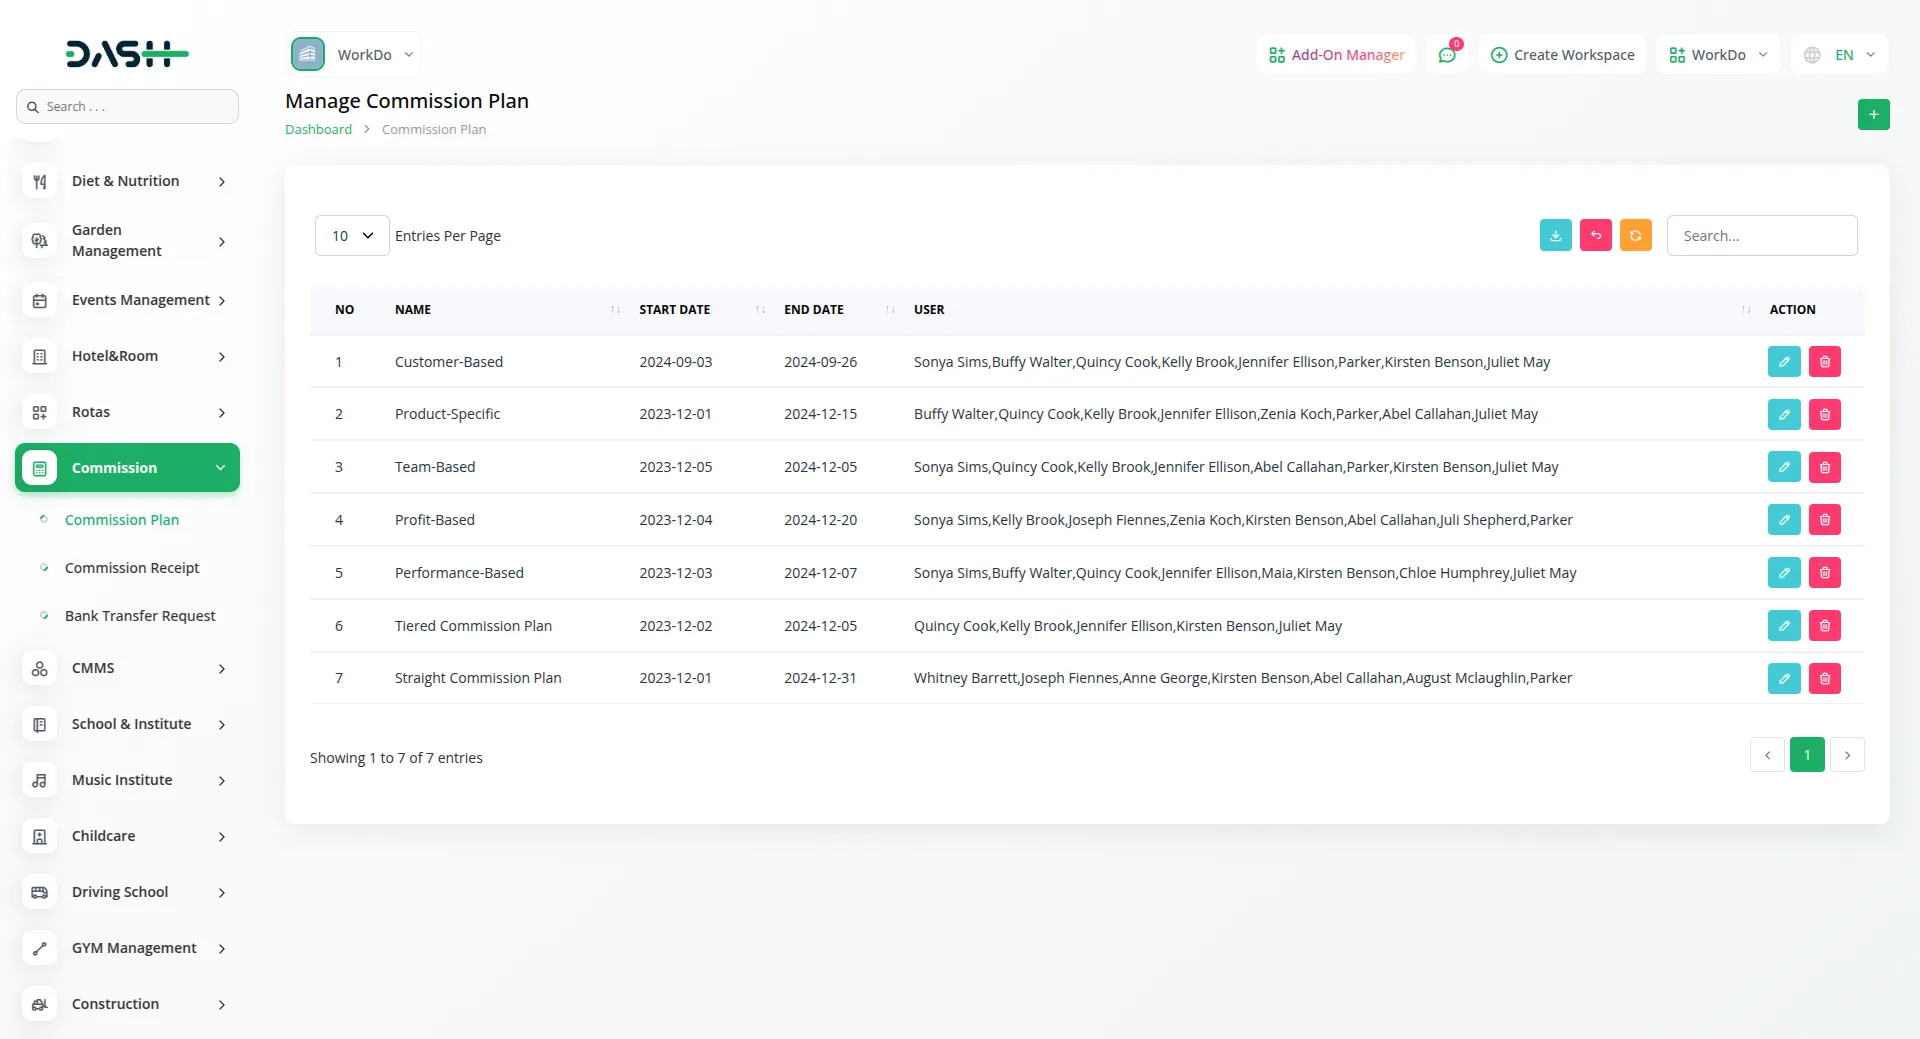Toggle sorting on the START DATE column
The width and height of the screenshot is (1920, 1039).
click(x=759, y=310)
